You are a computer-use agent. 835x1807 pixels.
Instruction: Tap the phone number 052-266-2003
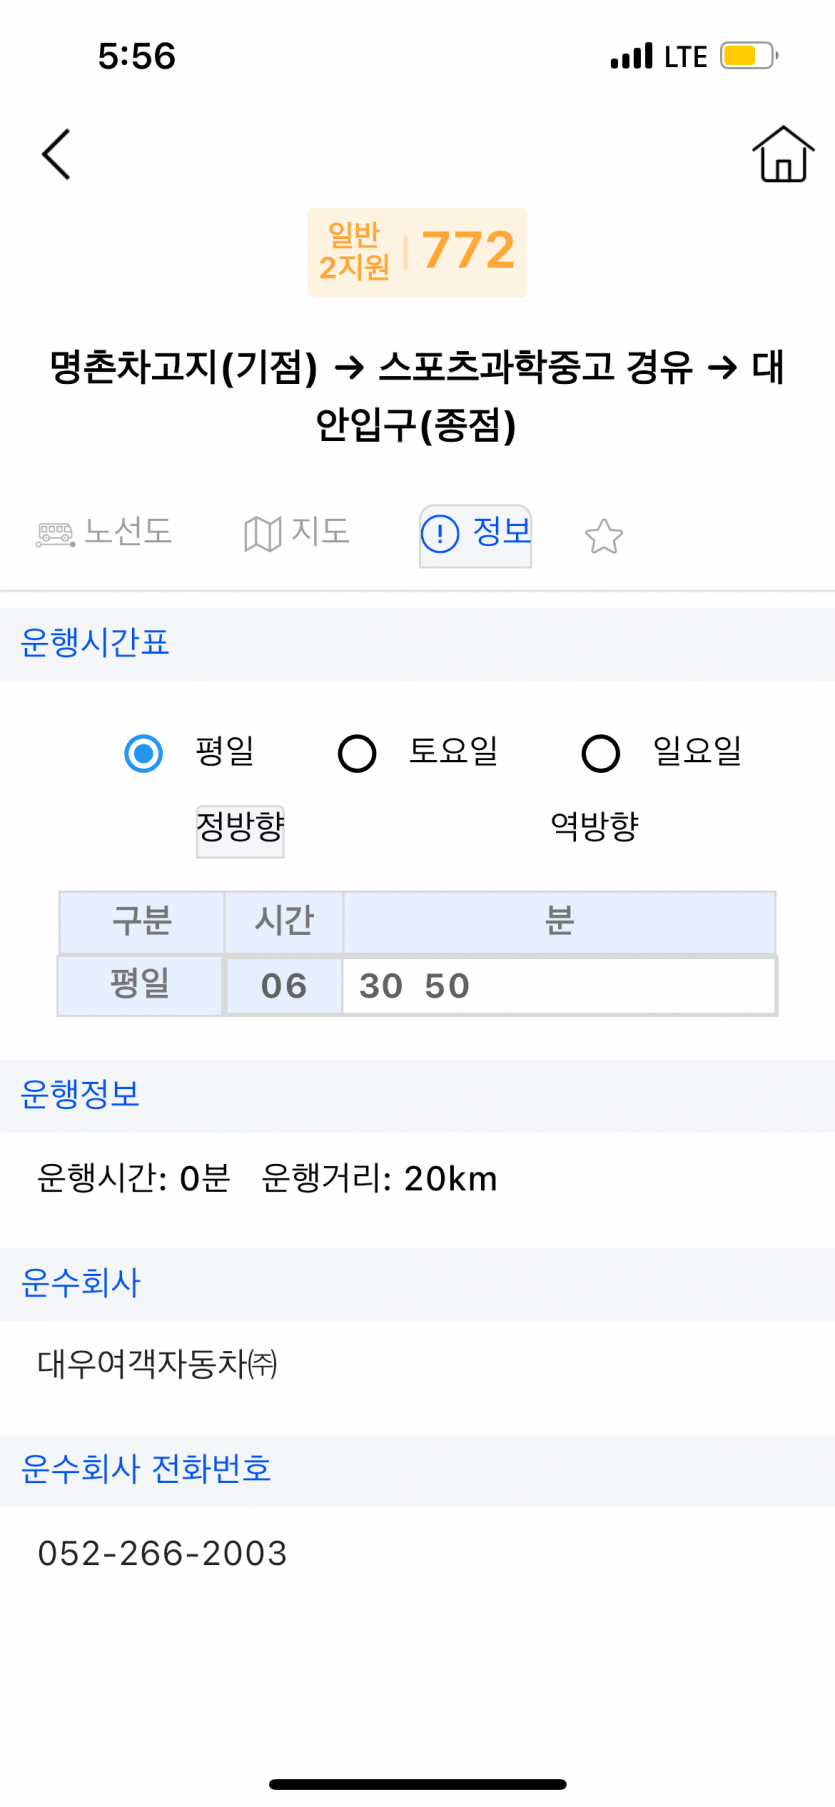pos(163,1553)
